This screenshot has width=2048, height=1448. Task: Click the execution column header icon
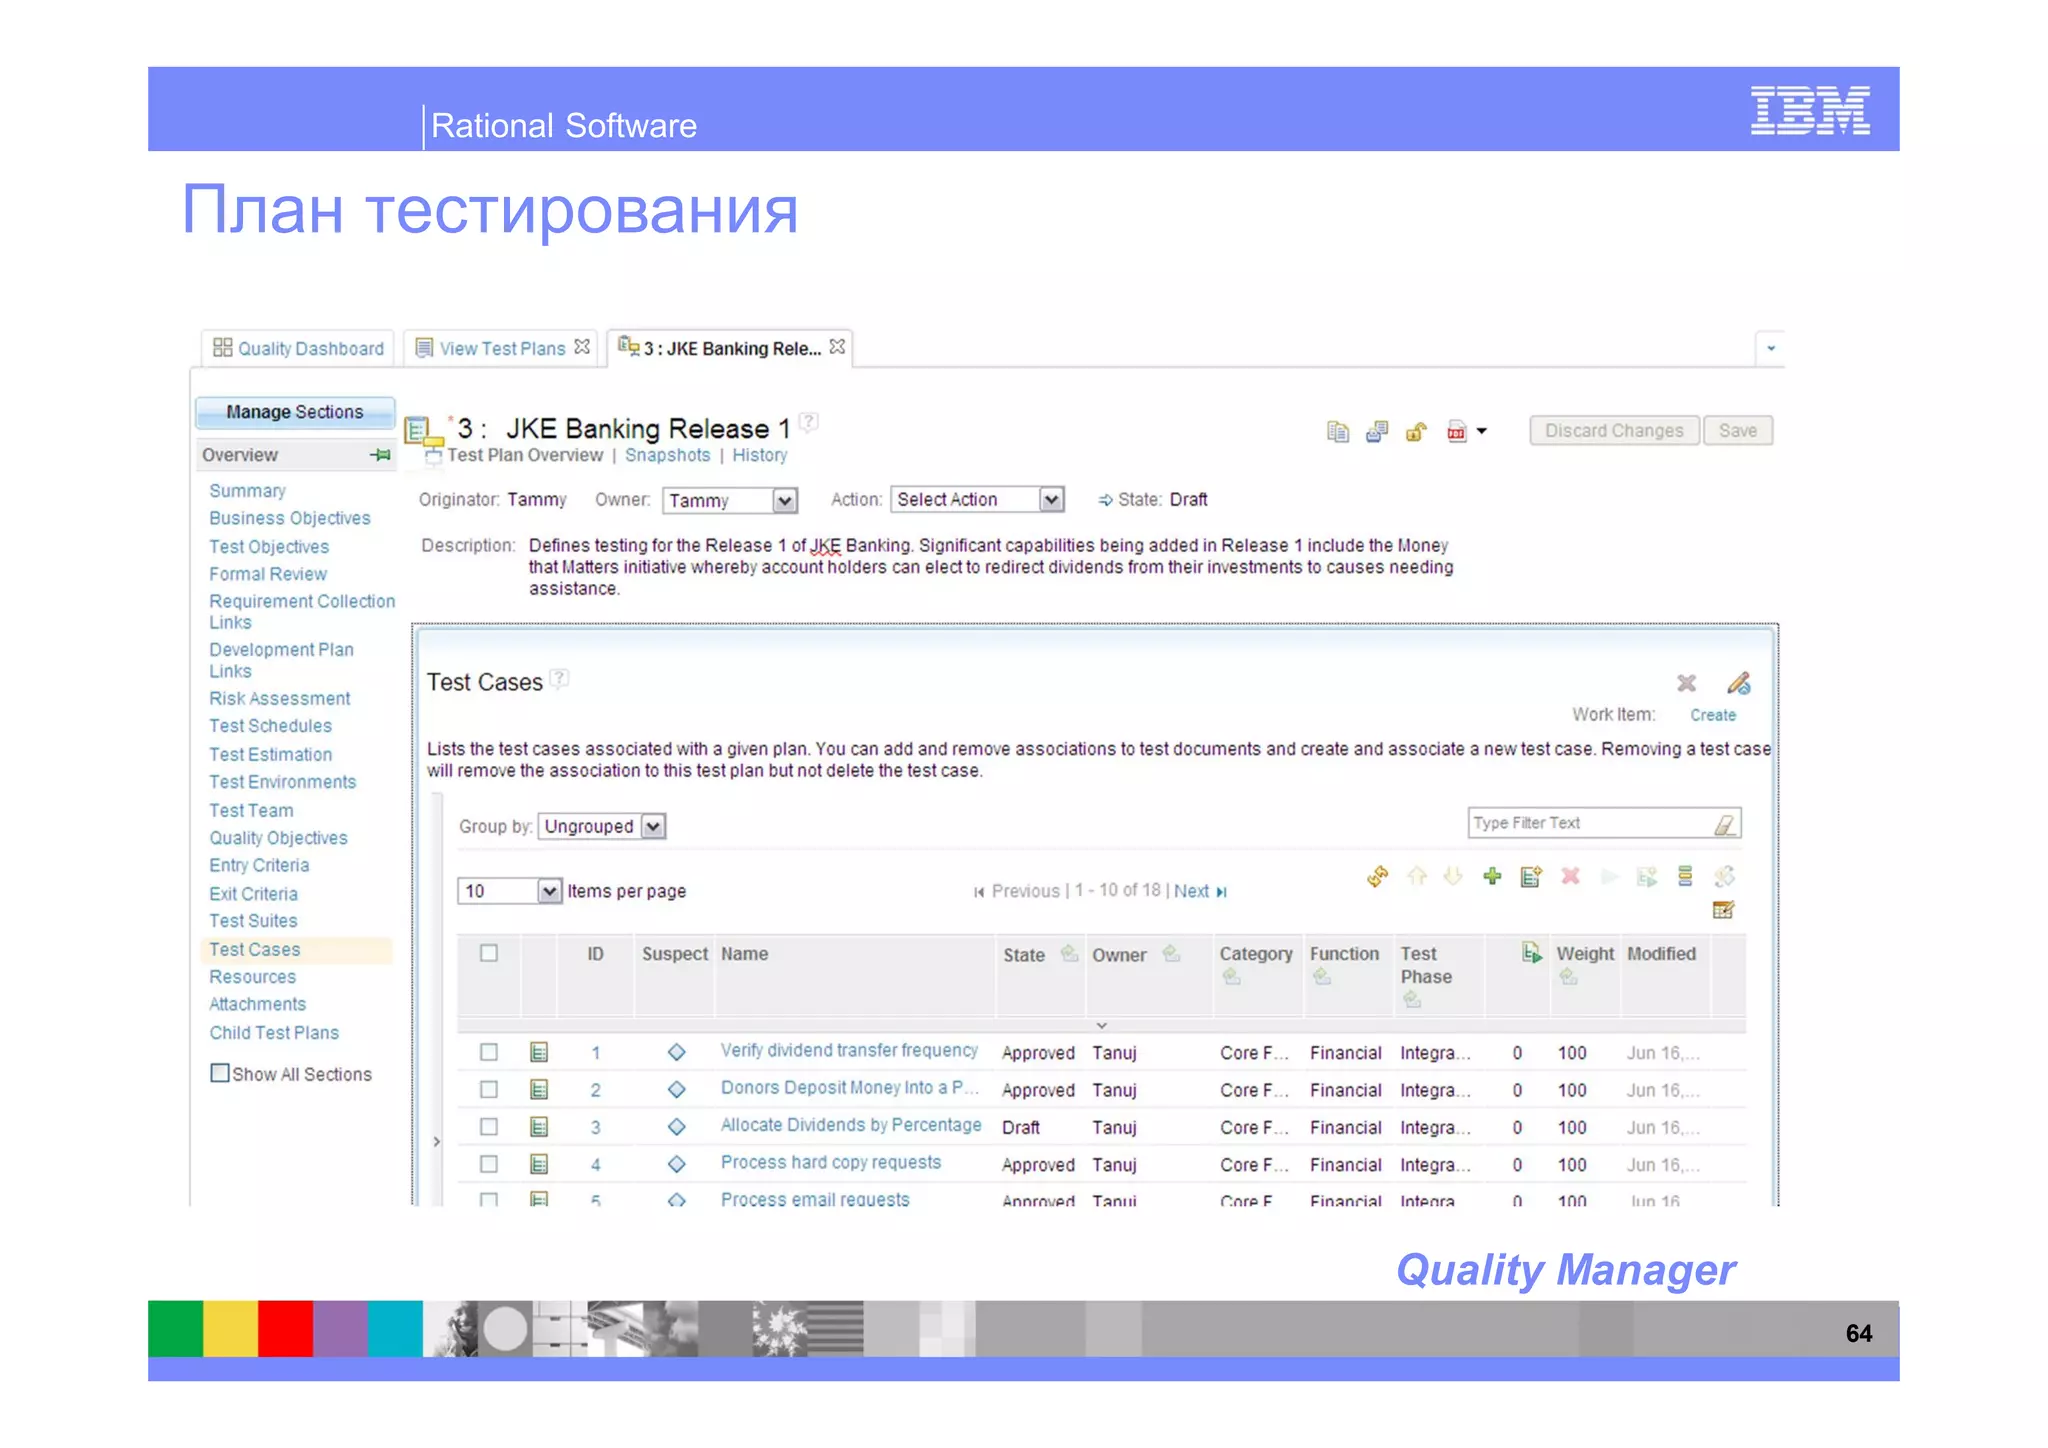[x=1531, y=952]
